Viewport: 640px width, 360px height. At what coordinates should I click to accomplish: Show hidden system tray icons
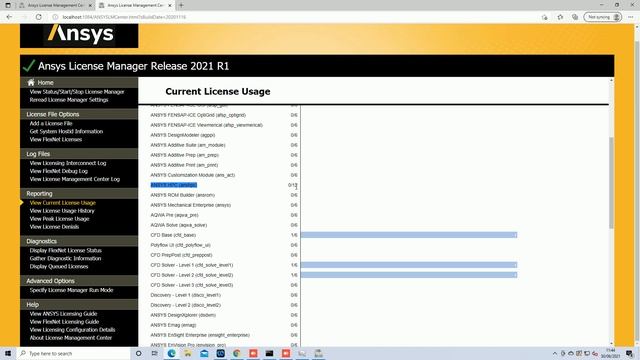pos(555,353)
